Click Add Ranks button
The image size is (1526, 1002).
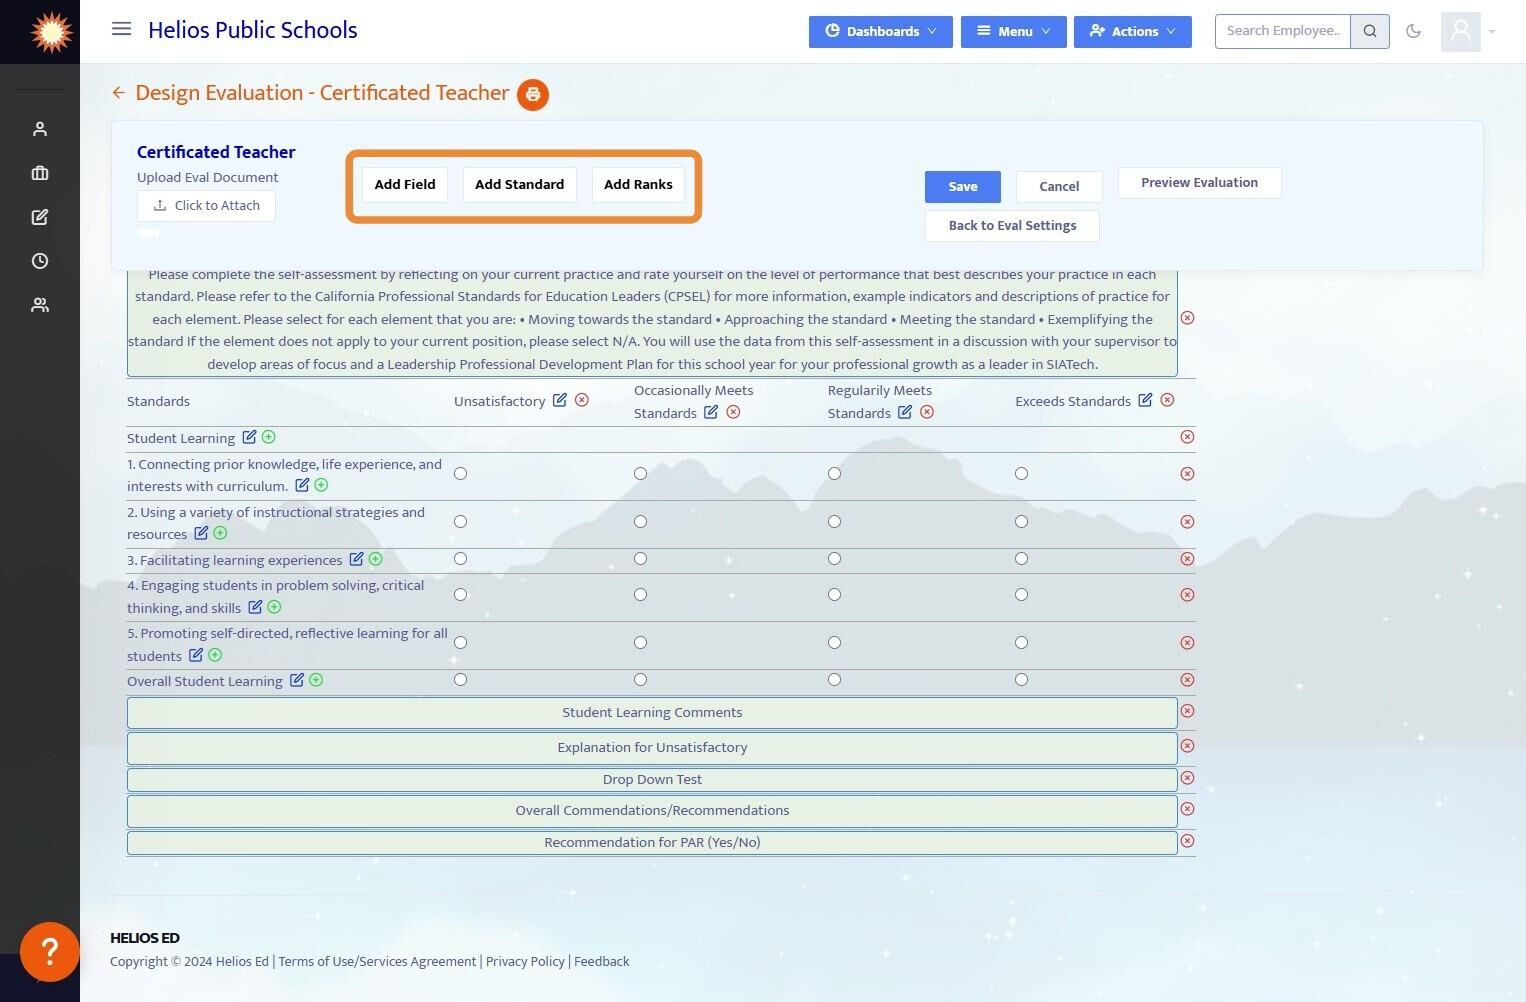point(638,185)
